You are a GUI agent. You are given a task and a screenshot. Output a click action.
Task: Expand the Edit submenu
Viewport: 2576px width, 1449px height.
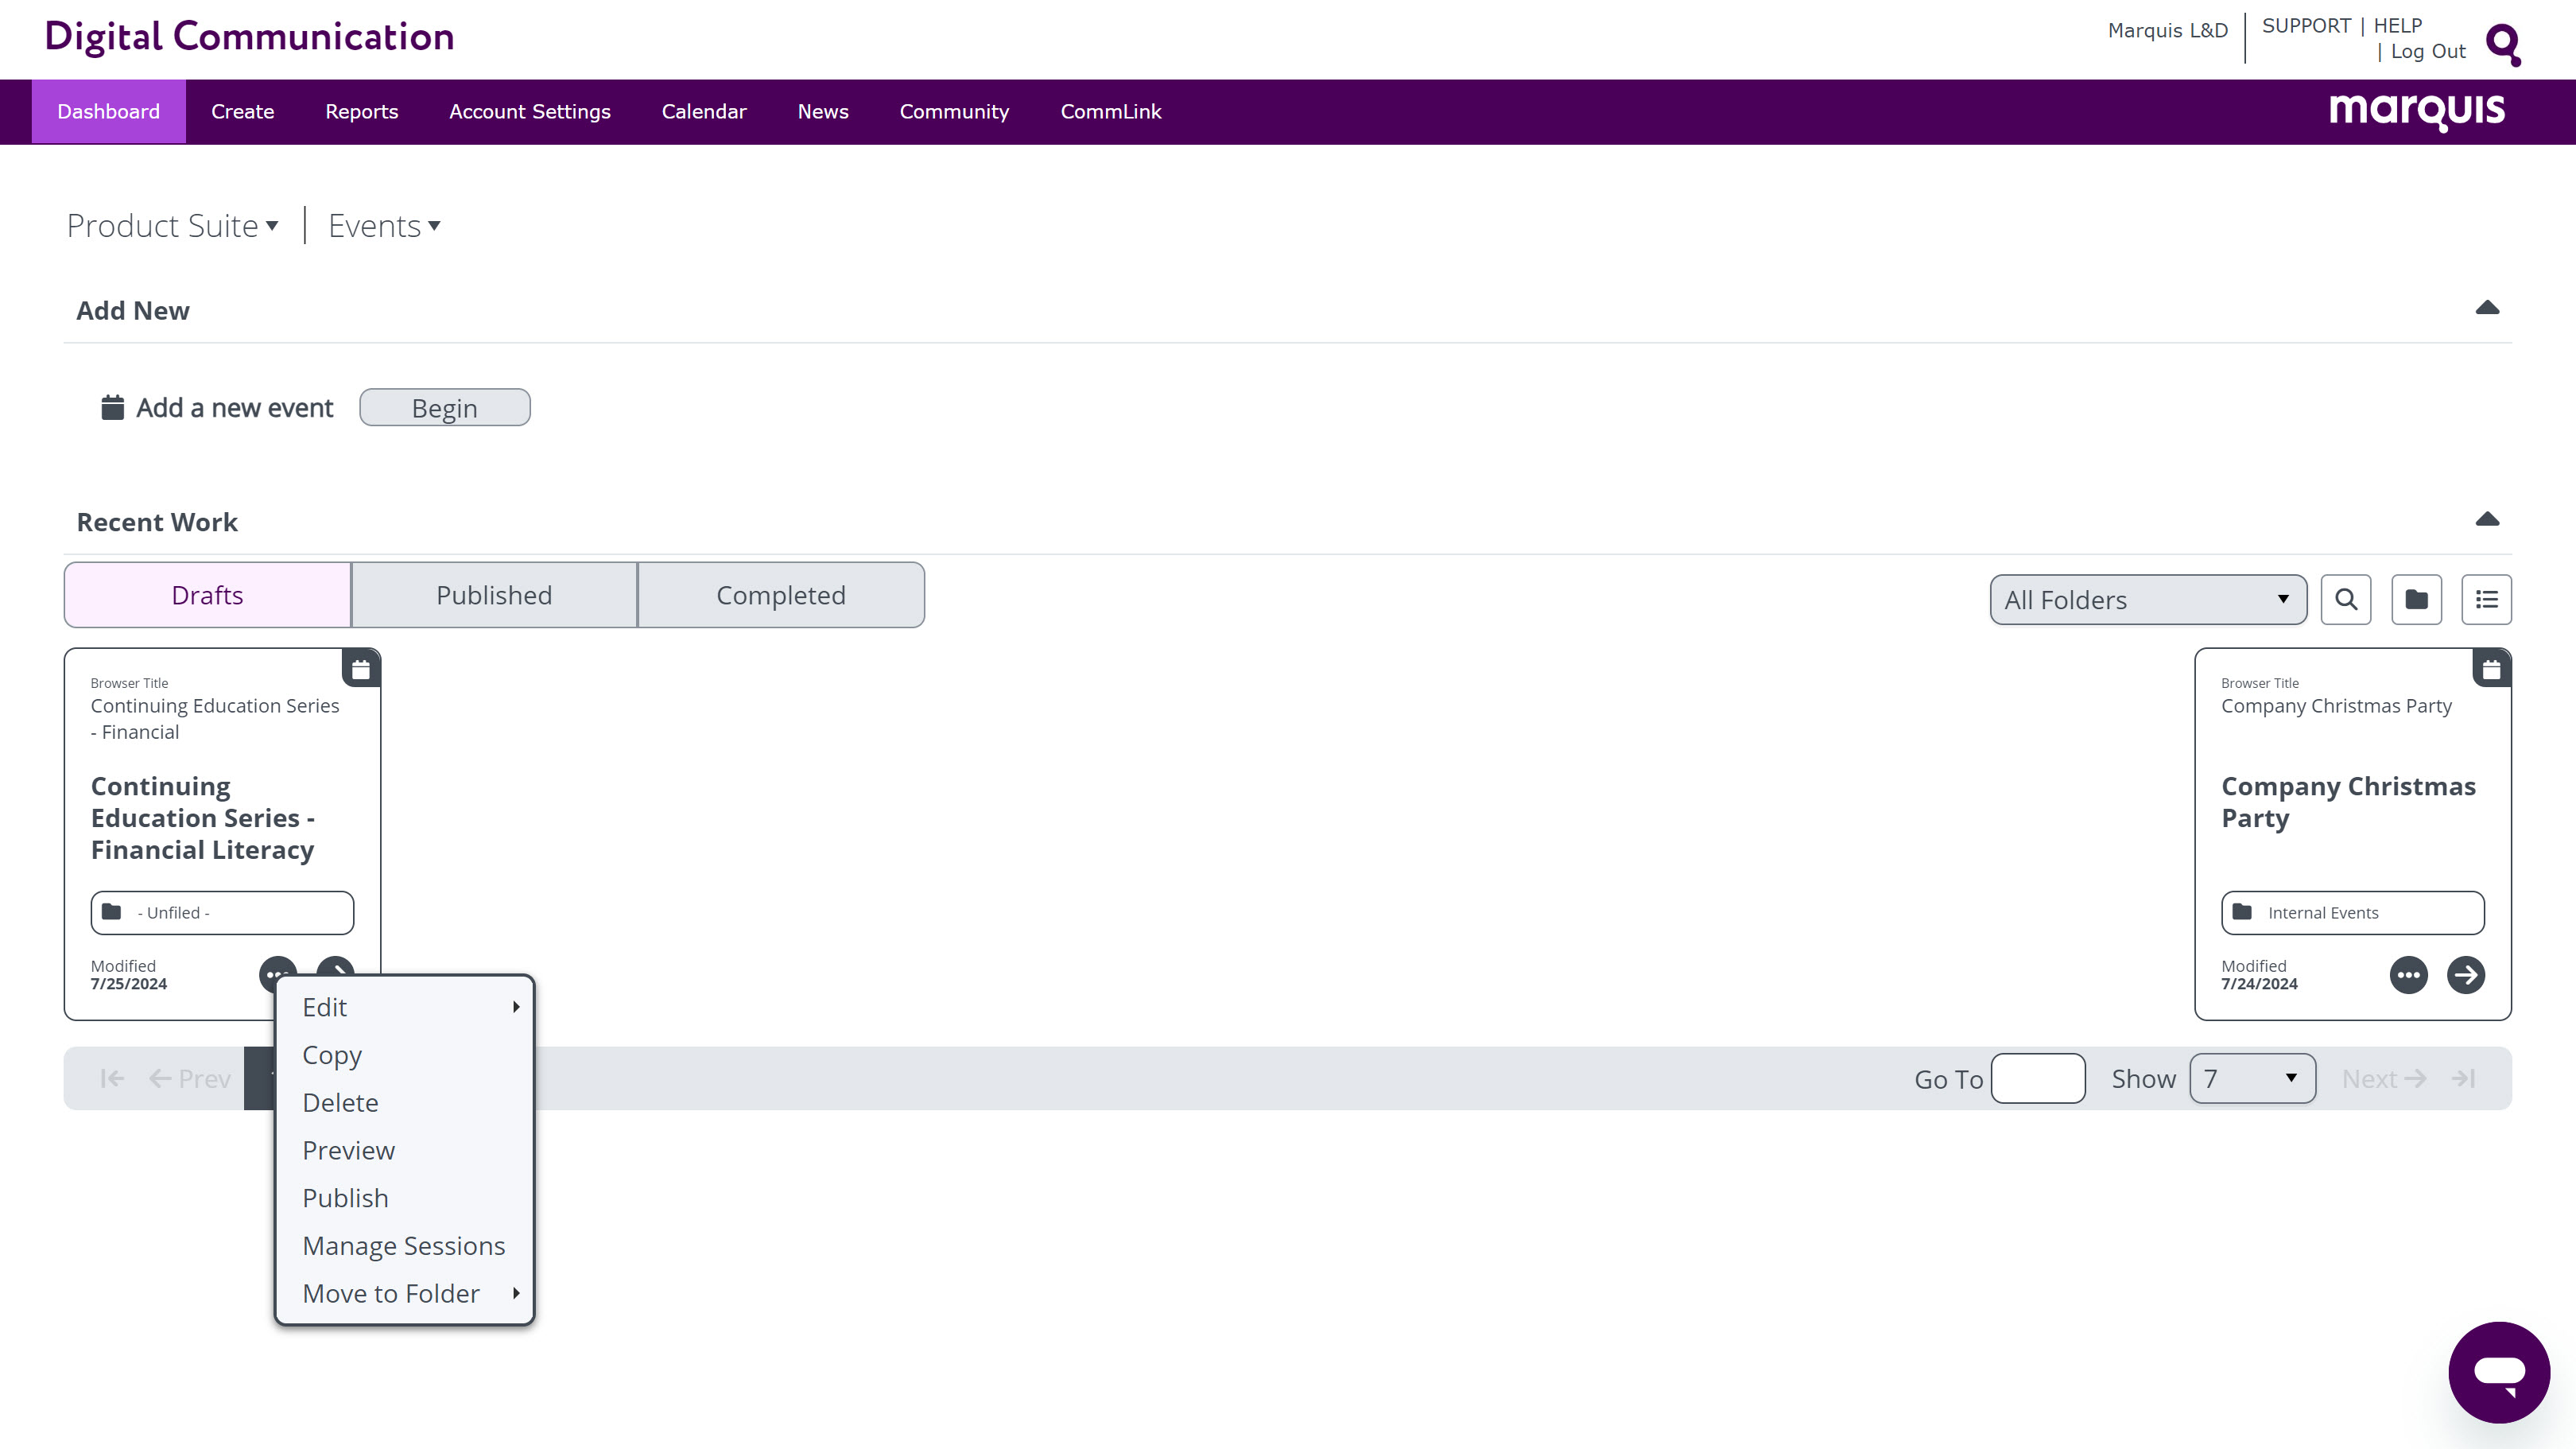[x=404, y=1007]
